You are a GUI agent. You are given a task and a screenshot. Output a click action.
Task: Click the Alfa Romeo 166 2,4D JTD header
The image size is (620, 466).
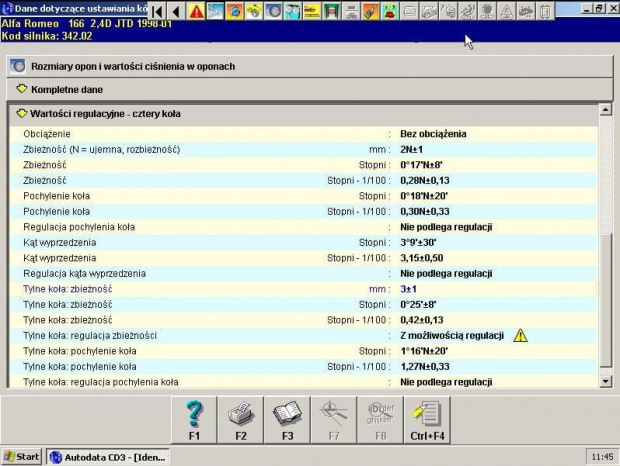coord(87,24)
